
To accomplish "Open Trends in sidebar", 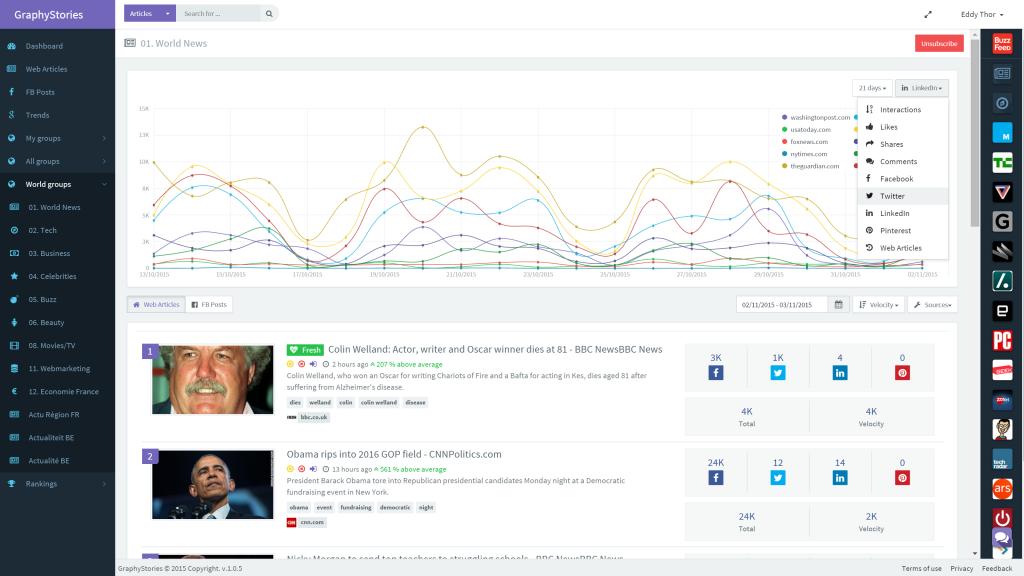I will click(57, 116).
